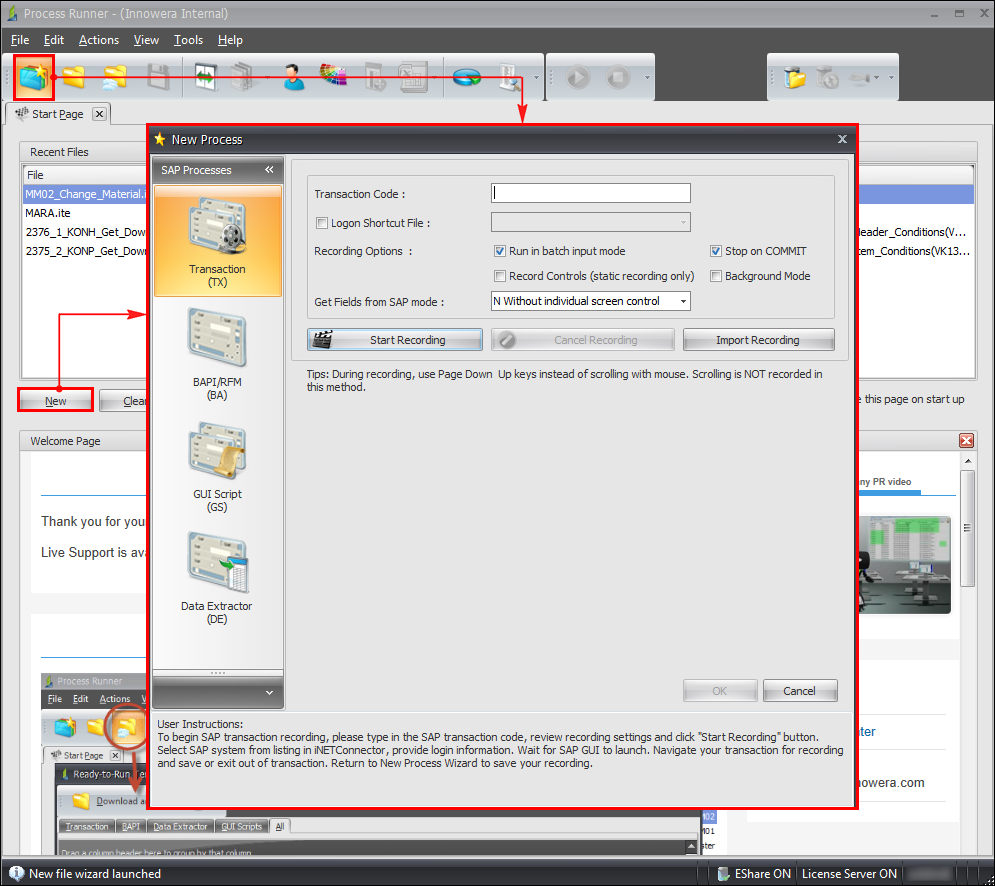
Task: Click the green arrows mapping icon
Action: pos(206,77)
